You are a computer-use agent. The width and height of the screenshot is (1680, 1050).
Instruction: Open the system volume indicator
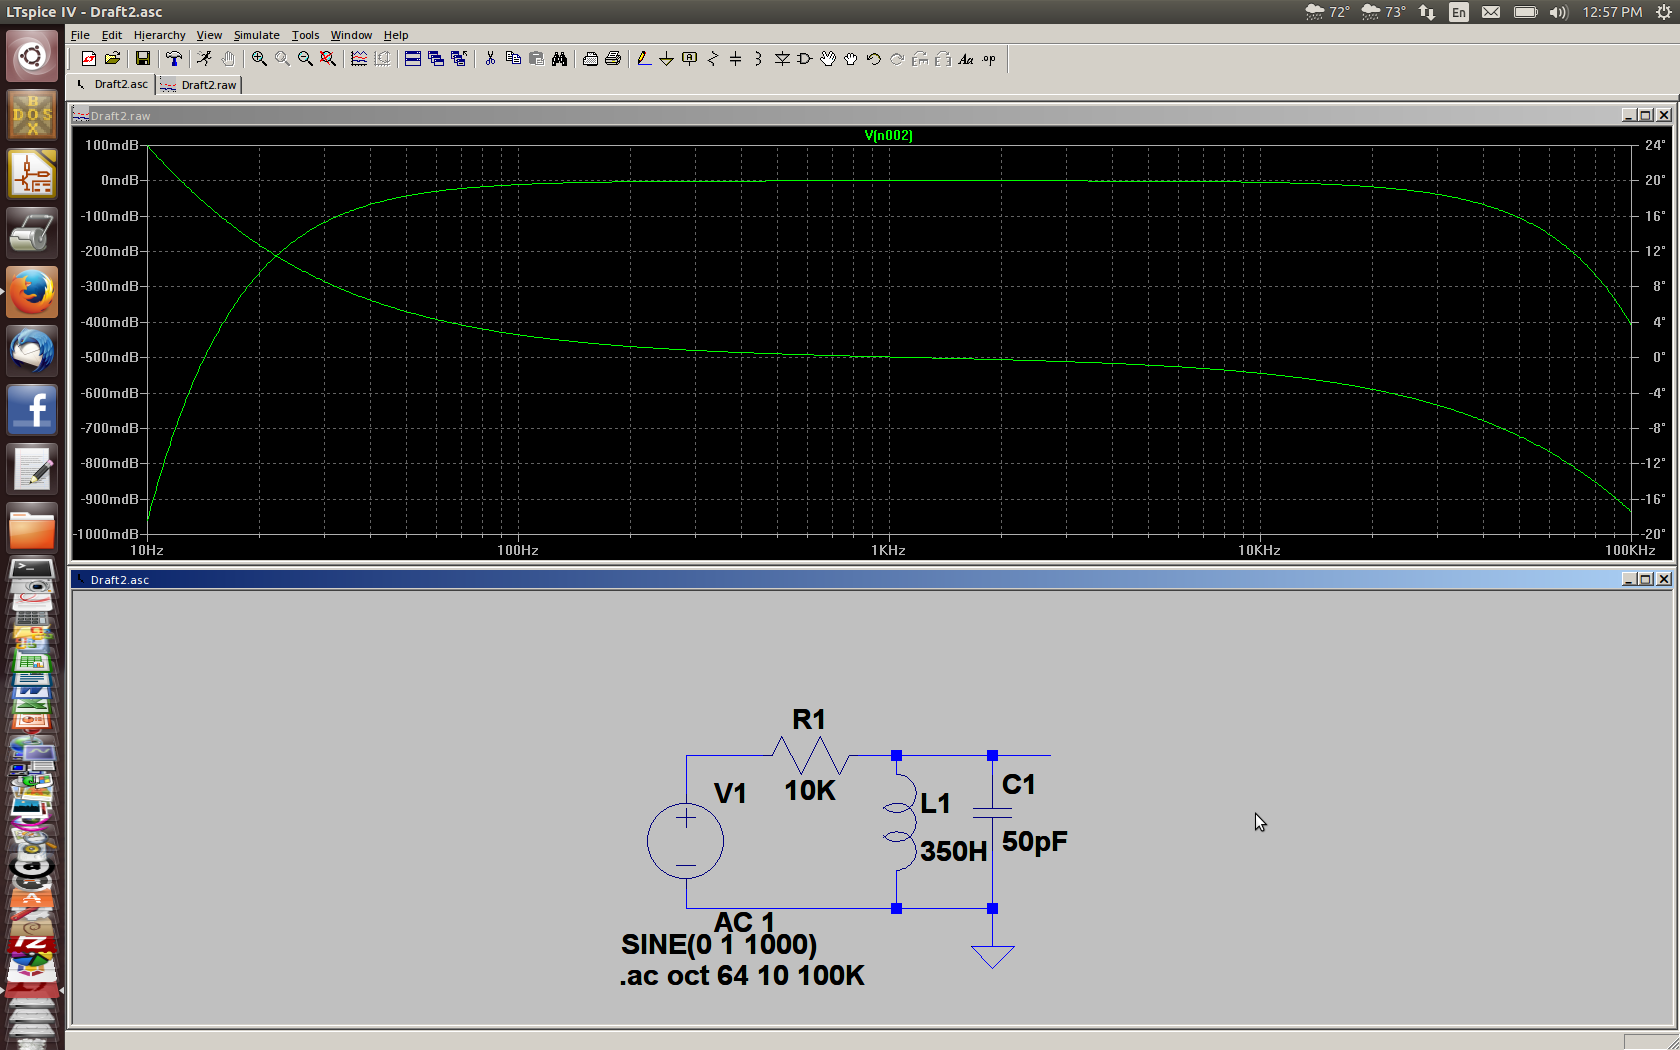pos(1558,12)
